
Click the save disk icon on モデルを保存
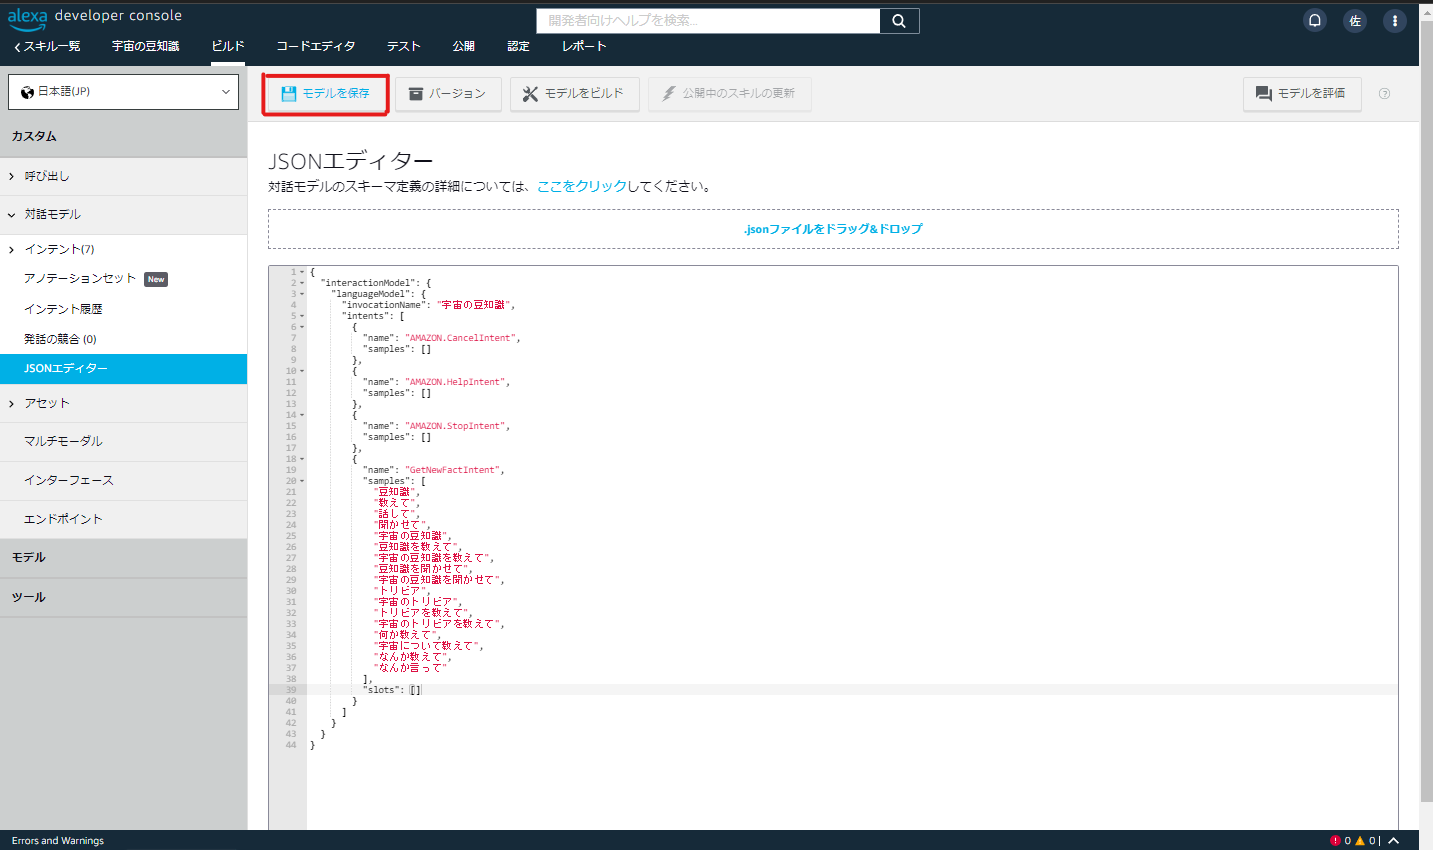(290, 94)
